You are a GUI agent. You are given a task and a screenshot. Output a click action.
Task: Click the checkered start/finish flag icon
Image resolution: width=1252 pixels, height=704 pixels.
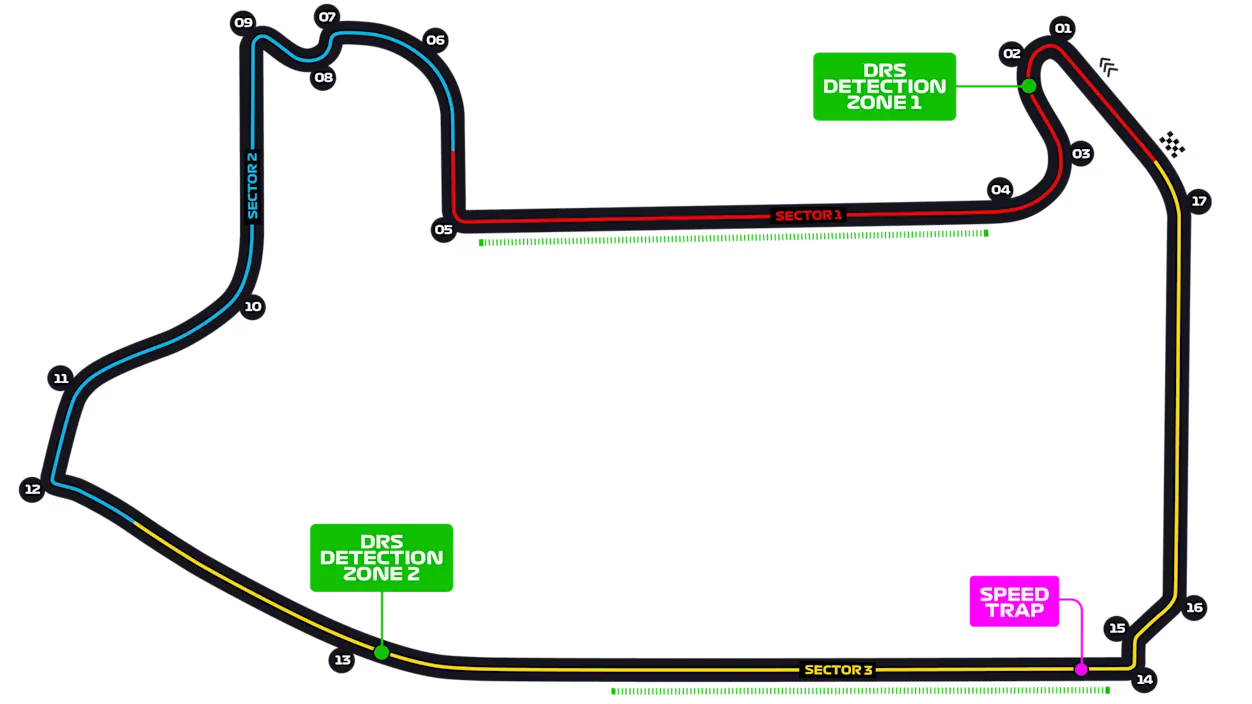click(x=1172, y=145)
